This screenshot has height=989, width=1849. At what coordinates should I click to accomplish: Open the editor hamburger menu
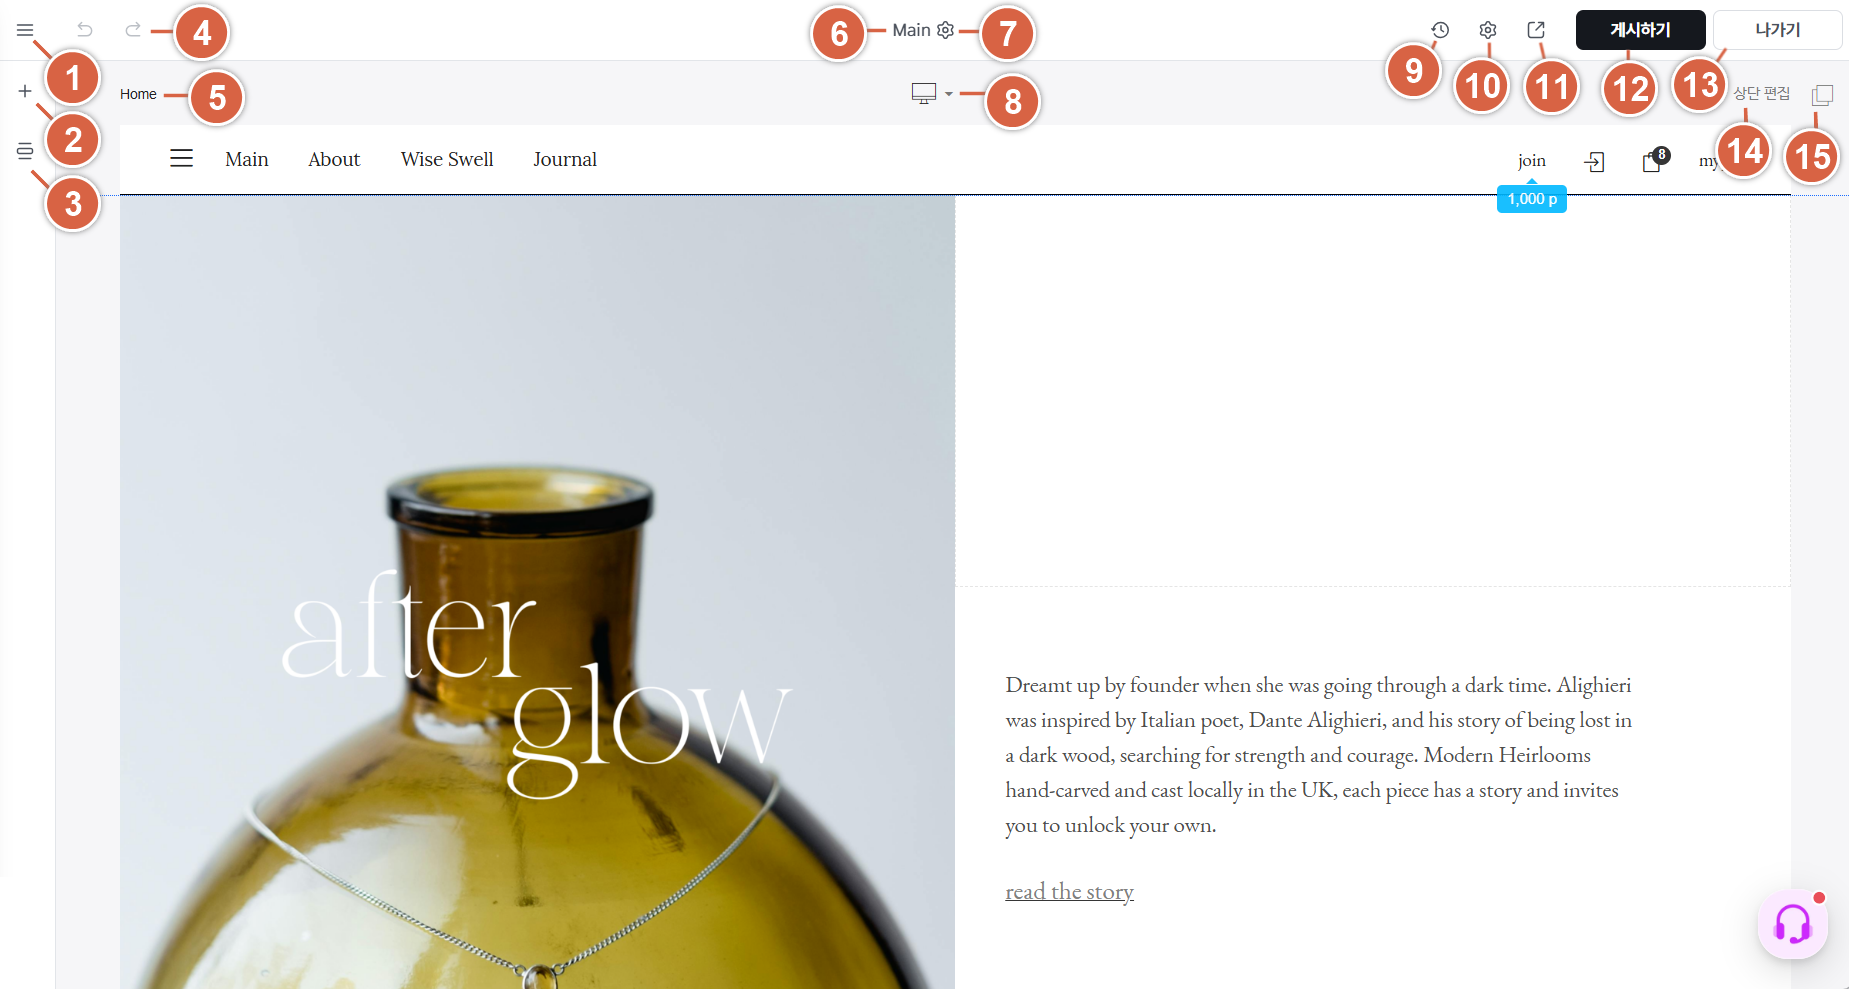click(25, 30)
